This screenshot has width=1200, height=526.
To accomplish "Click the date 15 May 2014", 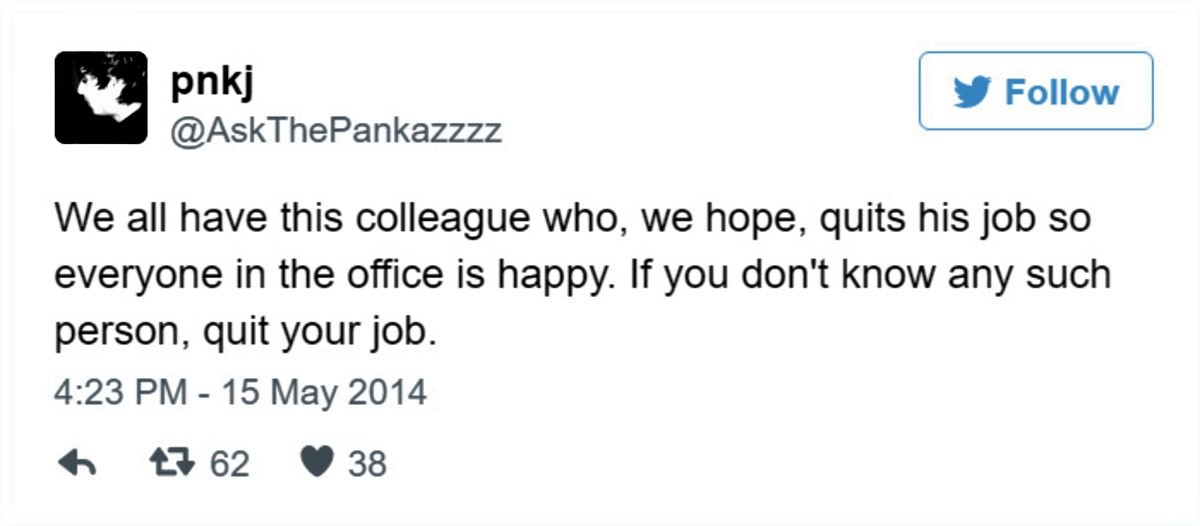I will [x=325, y=392].
